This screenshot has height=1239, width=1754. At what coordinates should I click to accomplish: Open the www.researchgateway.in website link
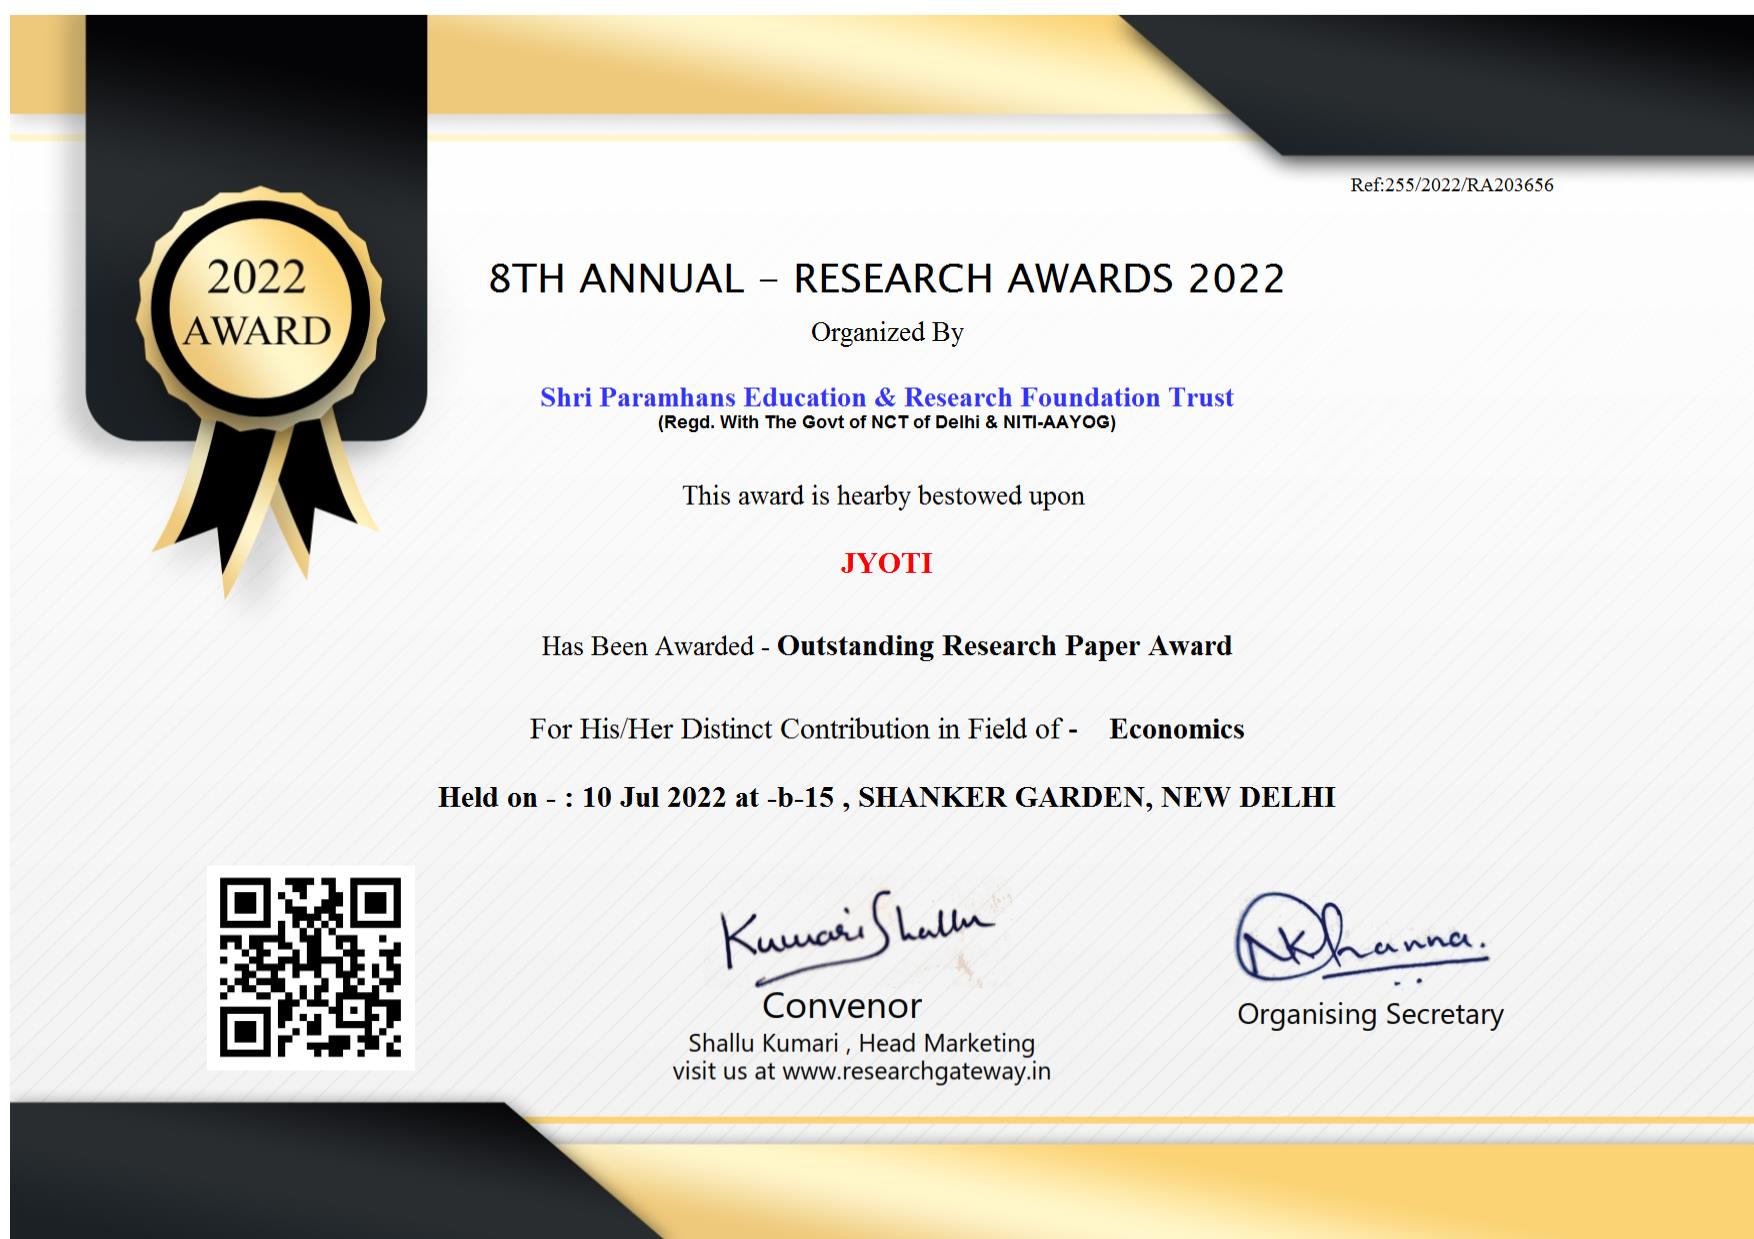tap(916, 1072)
